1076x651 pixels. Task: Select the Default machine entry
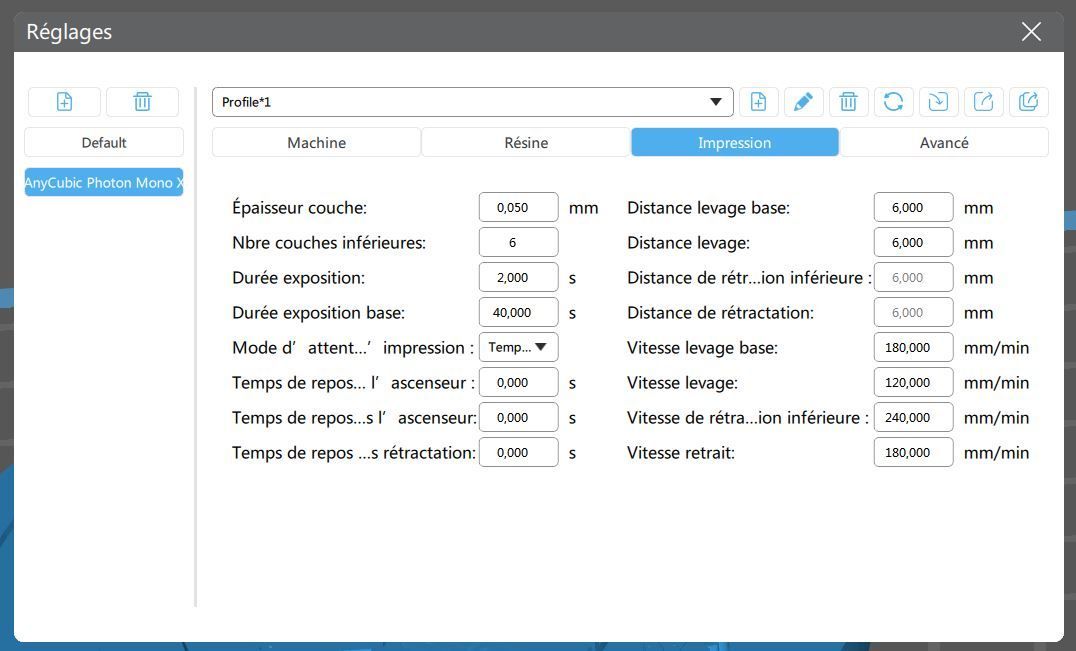pyautogui.click(x=104, y=143)
